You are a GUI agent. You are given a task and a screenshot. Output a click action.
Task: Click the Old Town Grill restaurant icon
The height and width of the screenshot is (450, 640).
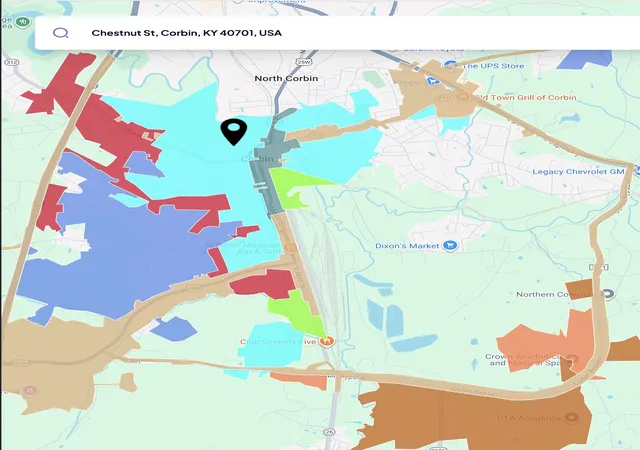pos(463,97)
